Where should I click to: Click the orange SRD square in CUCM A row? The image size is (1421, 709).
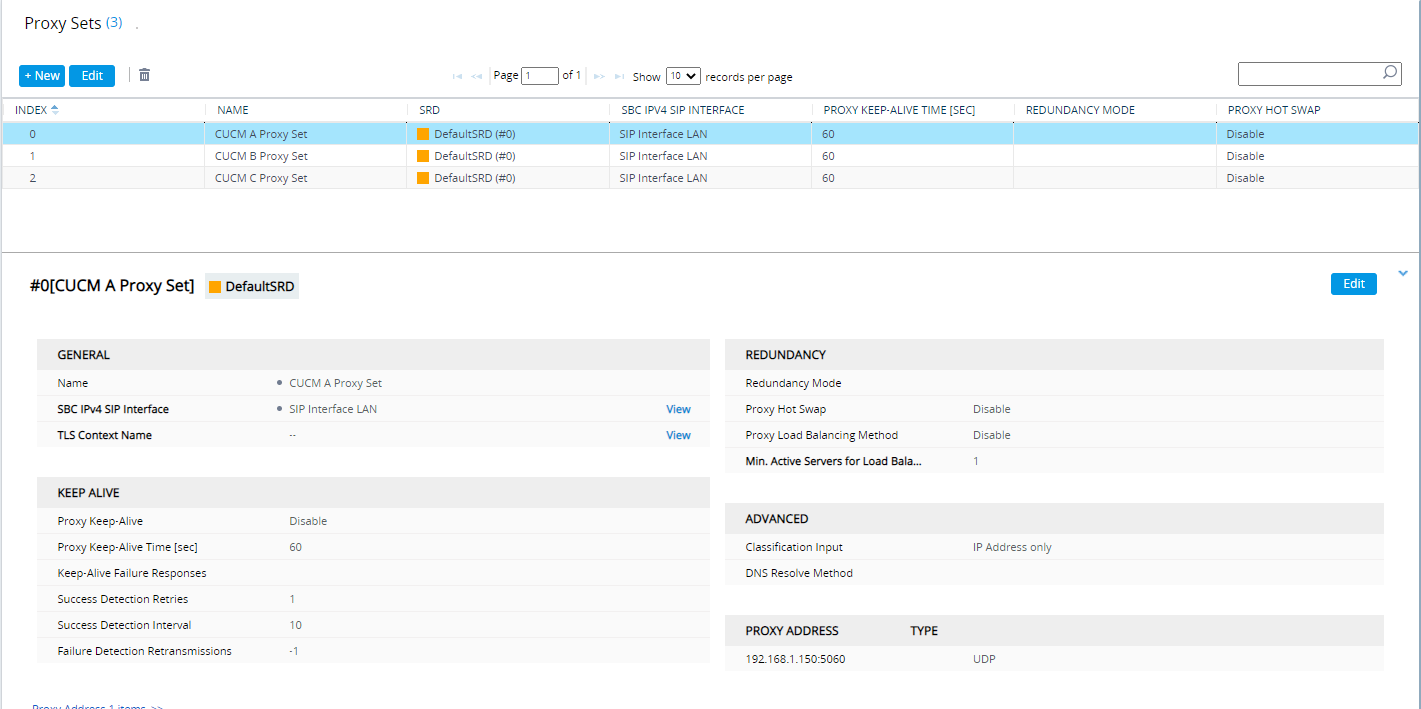(423, 134)
